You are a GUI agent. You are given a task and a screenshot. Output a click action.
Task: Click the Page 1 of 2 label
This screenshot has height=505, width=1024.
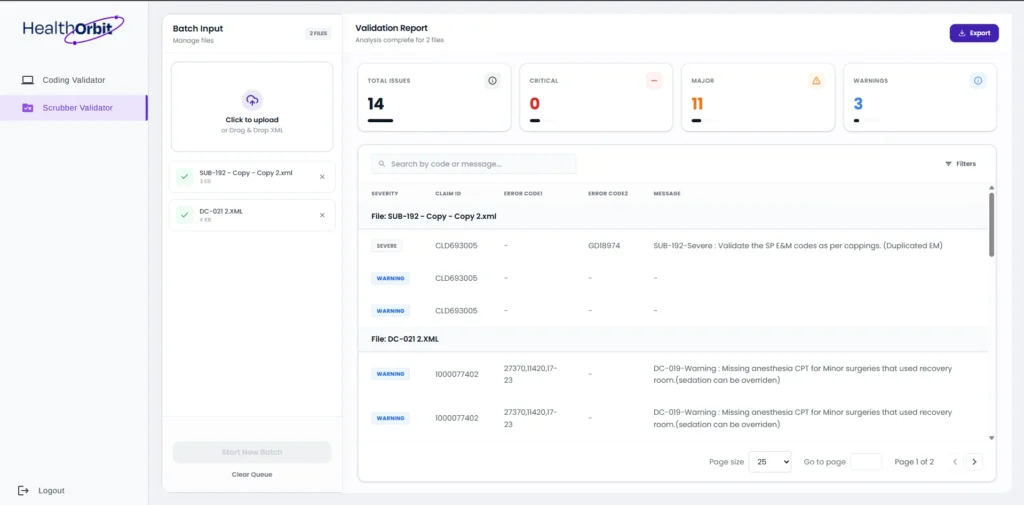tap(914, 462)
